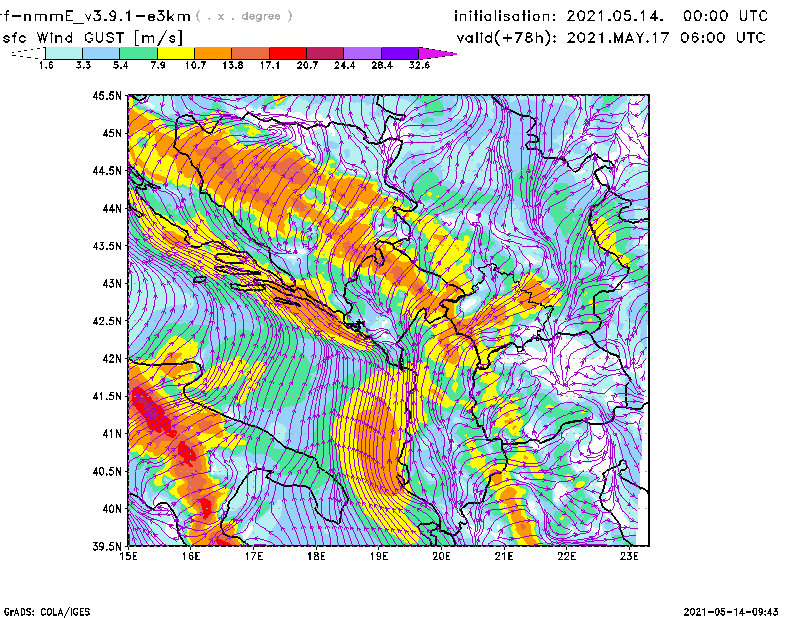Click the 45.5N latitude label
800x618 pixels.
click(107, 95)
